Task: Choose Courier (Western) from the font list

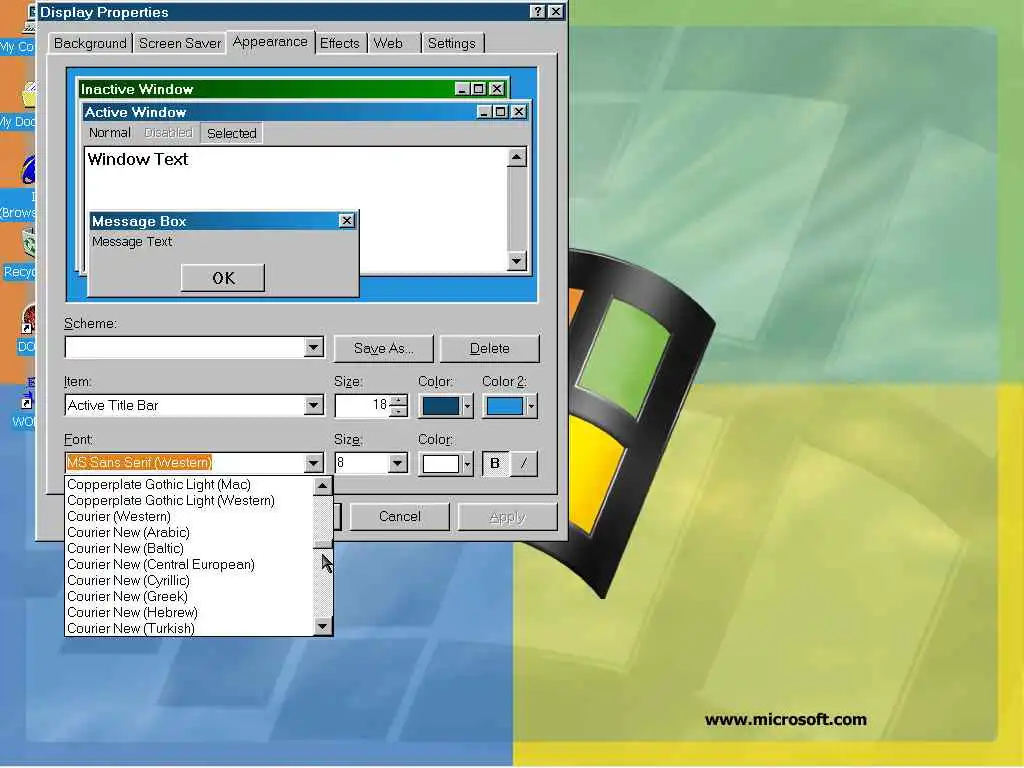Action: tap(189, 517)
